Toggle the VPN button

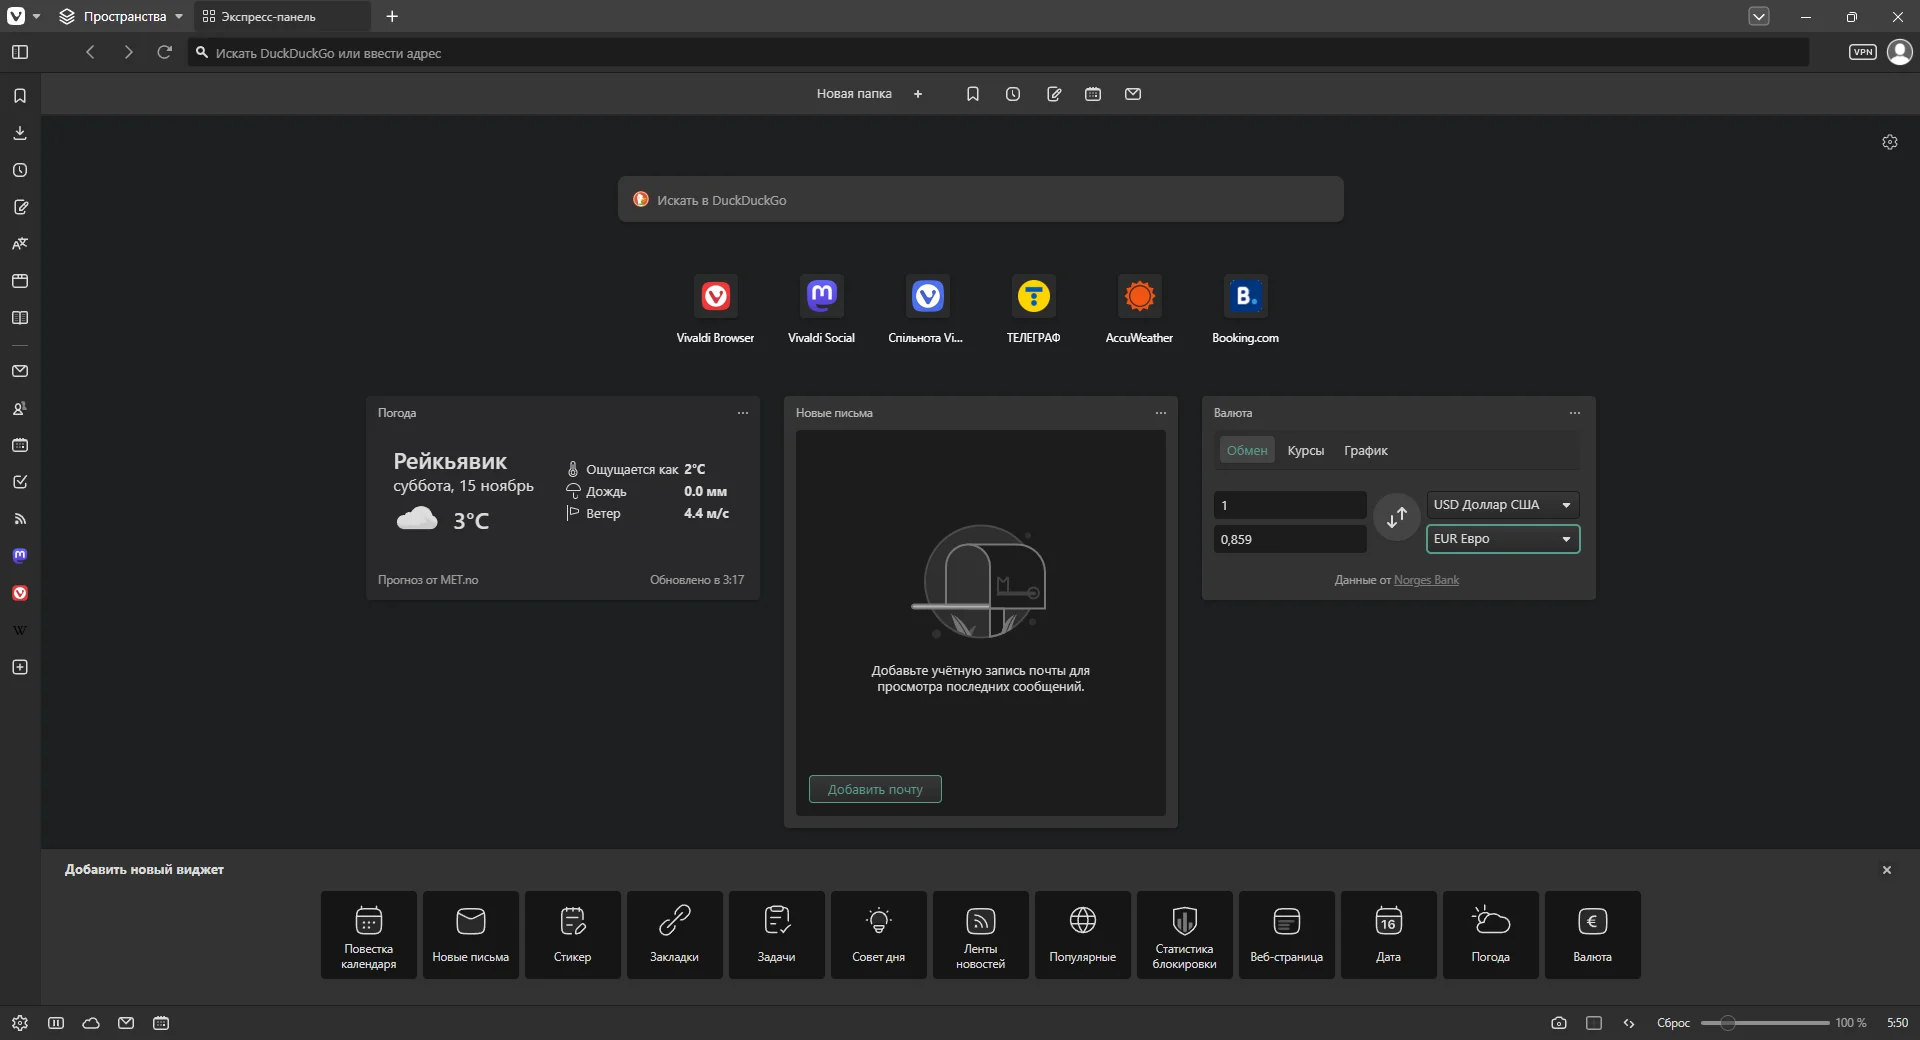[x=1862, y=52]
